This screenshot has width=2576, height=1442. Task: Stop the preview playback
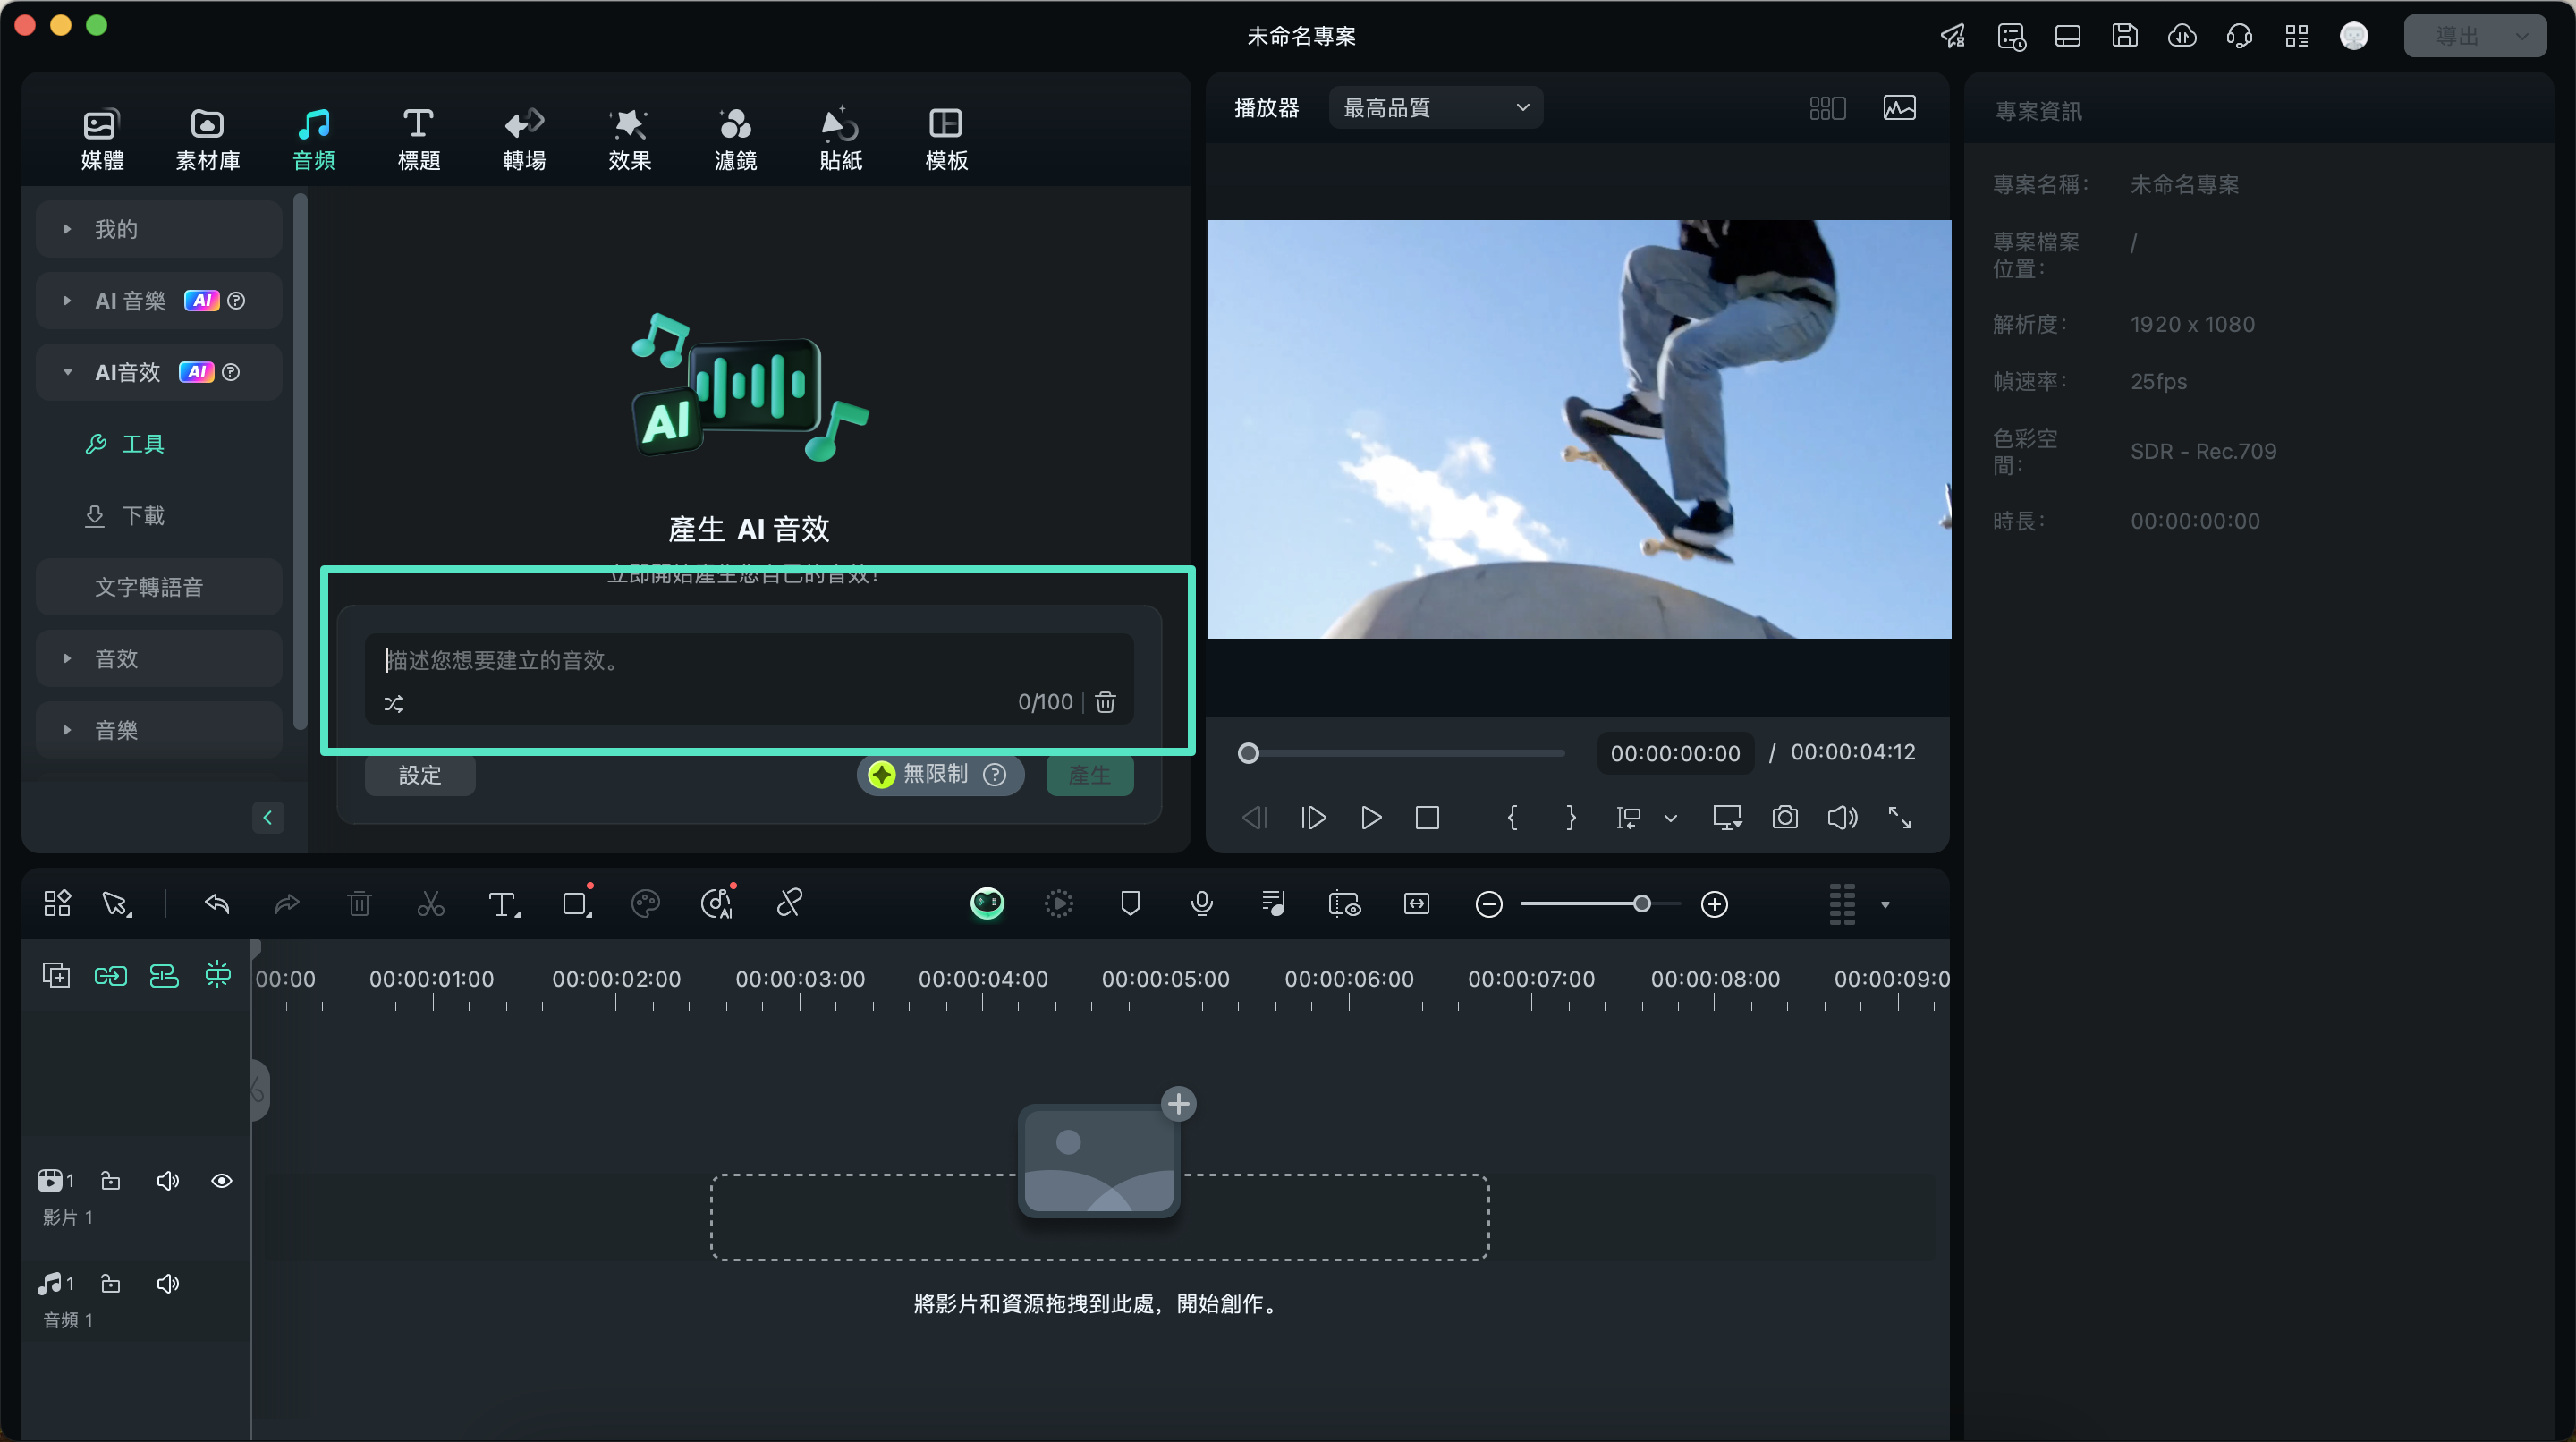[x=1427, y=818]
